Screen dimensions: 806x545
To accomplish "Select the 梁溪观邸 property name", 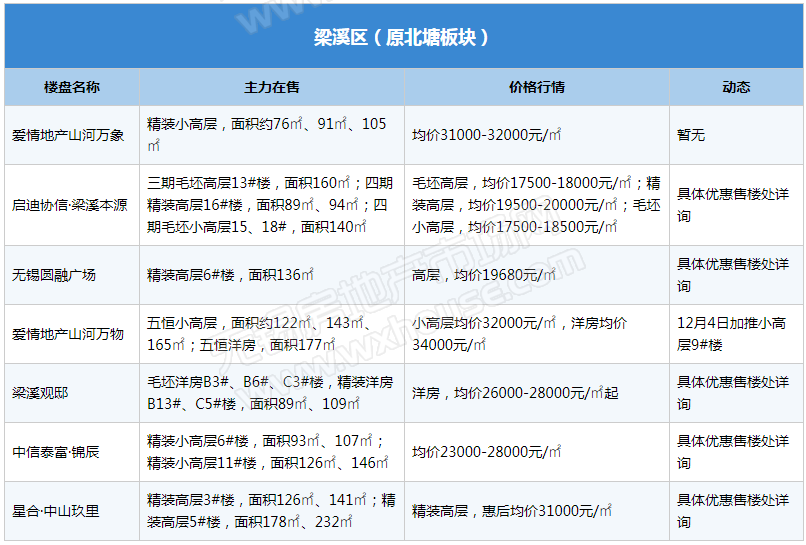I will pos(40,393).
